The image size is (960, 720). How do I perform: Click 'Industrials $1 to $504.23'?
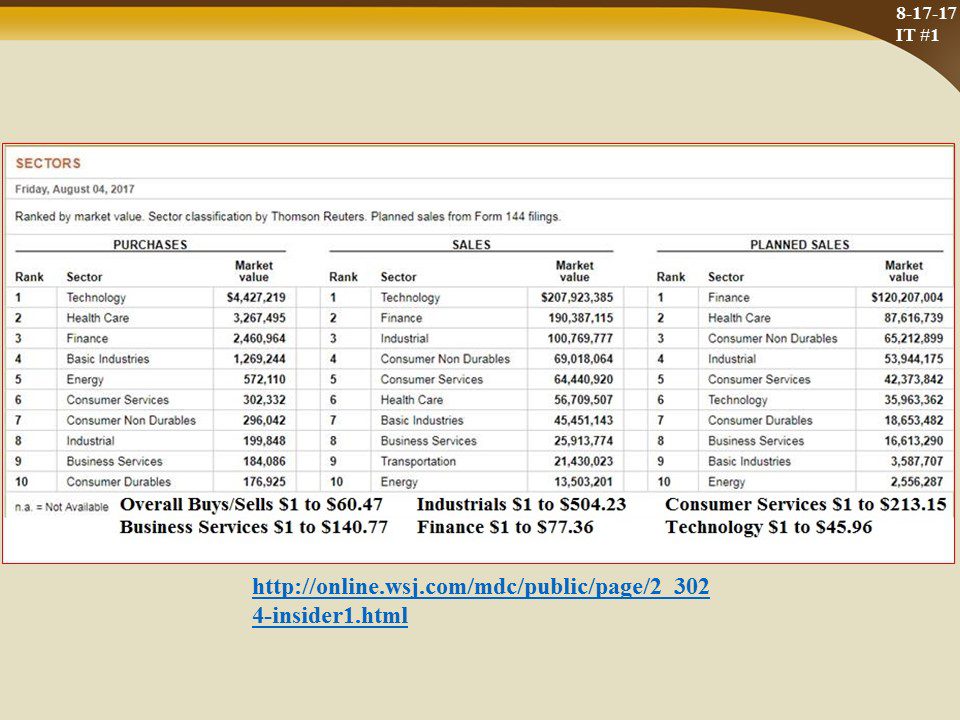(x=522, y=504)
